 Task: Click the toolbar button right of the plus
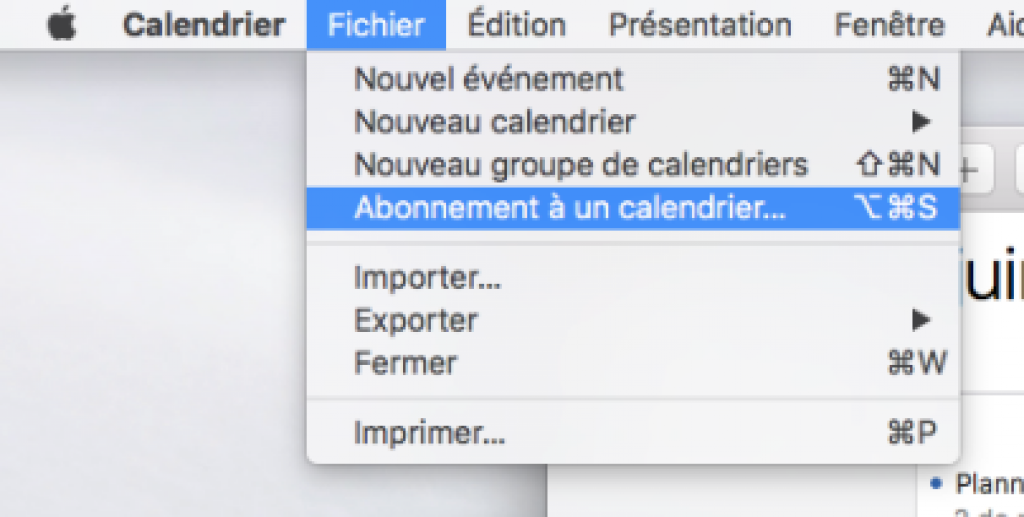(1018, 169)
